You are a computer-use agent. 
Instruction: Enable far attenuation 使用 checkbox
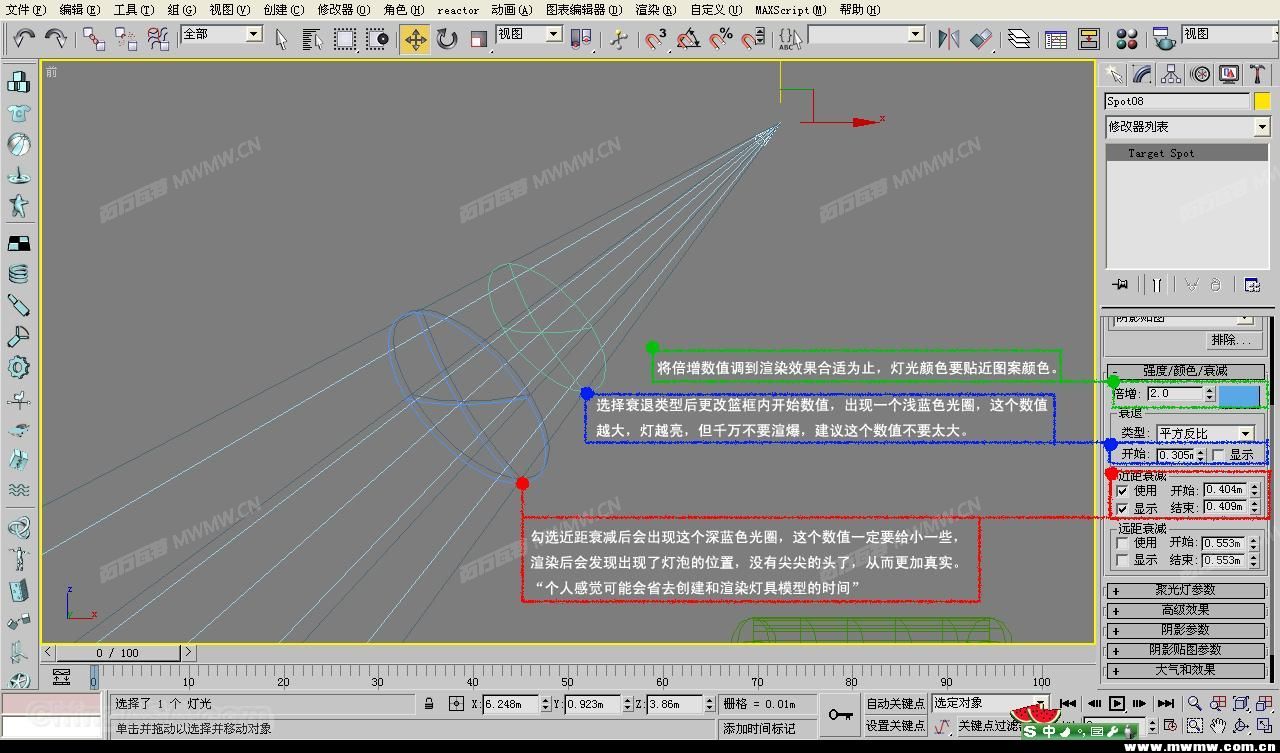[x=1122, y=543]
